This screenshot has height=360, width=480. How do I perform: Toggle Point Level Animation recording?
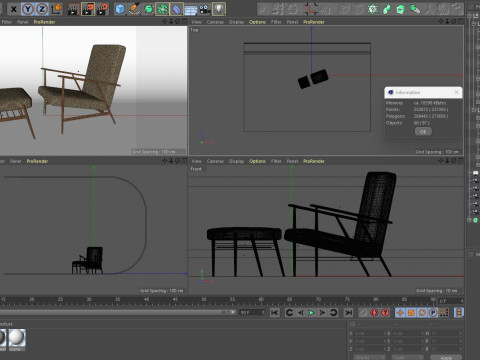coord(444,313)
